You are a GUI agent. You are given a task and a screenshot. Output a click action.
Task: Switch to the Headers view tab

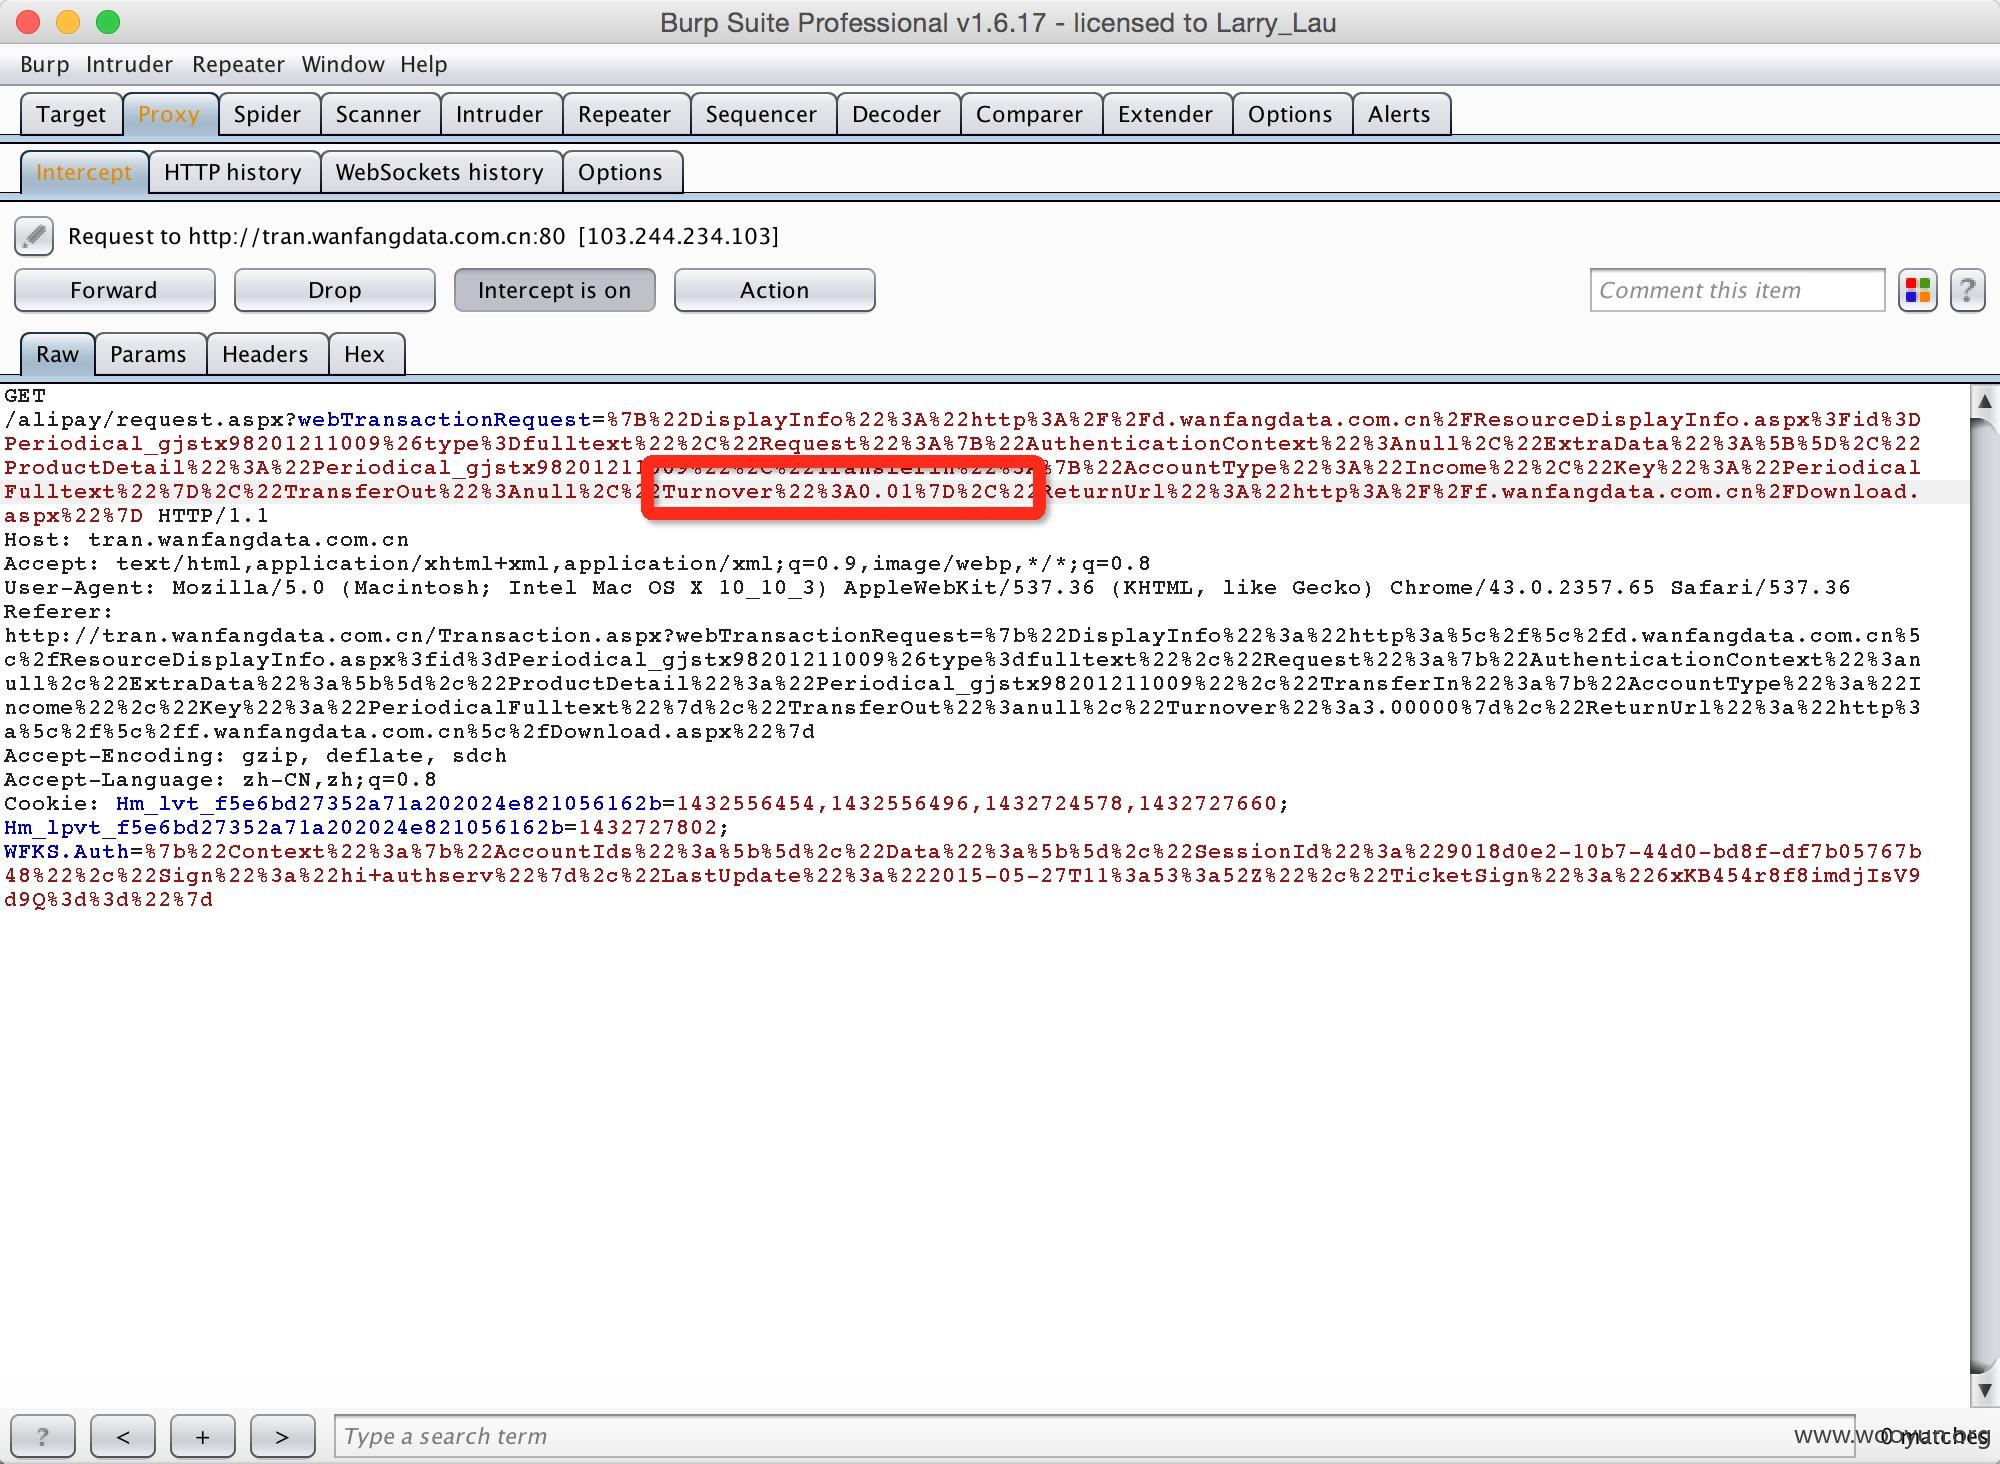click(x=265, y=354)
